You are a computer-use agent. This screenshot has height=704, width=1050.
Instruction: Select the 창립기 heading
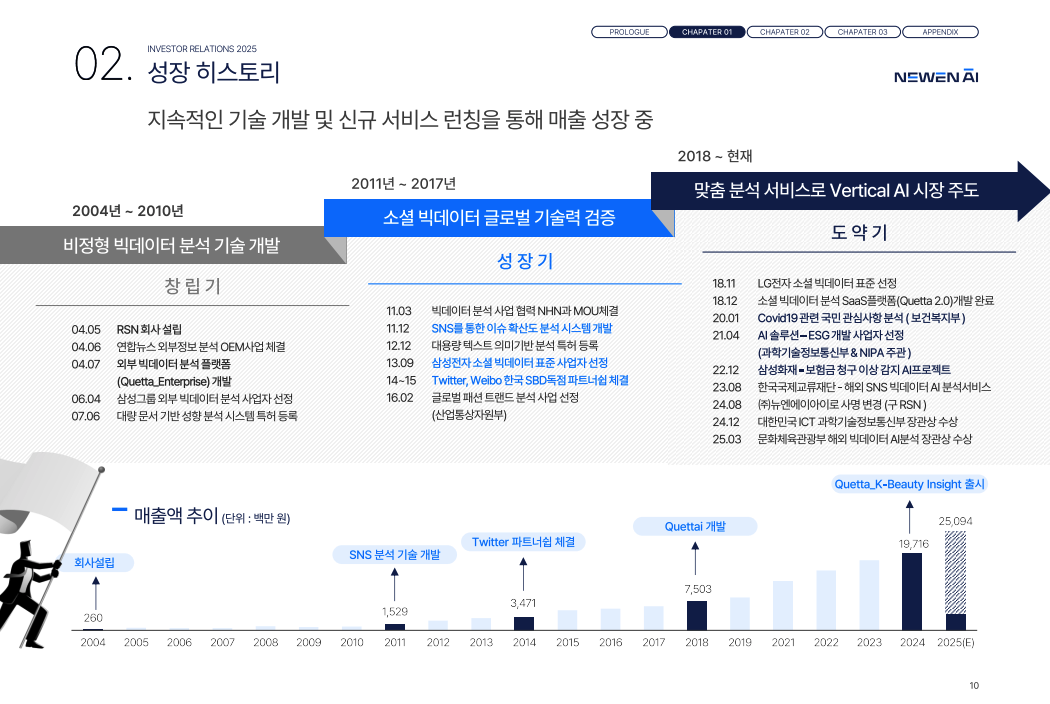pyautogui.click(x=192, y=286)
